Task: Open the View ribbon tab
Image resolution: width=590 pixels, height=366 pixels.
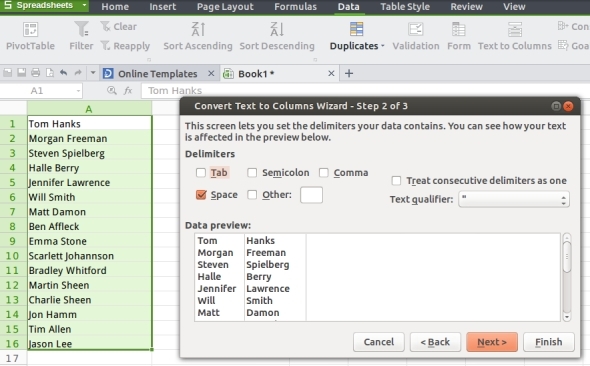Action: tap(514, 7)
